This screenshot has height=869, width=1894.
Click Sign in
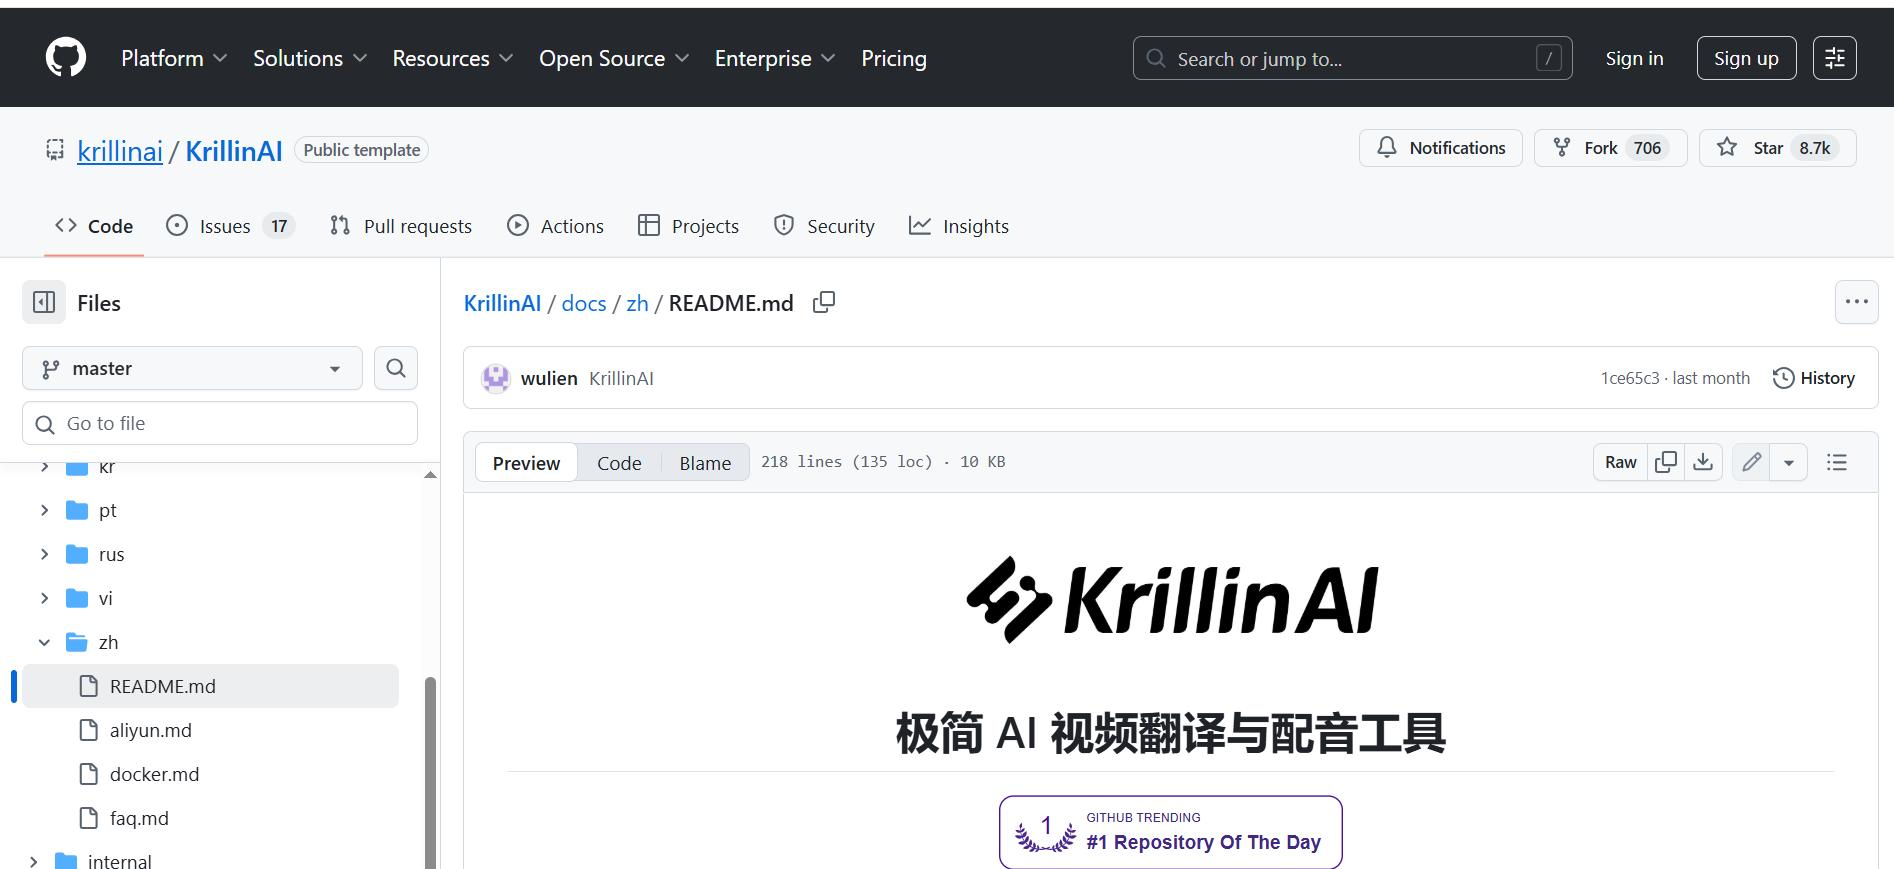[1634, 58]
